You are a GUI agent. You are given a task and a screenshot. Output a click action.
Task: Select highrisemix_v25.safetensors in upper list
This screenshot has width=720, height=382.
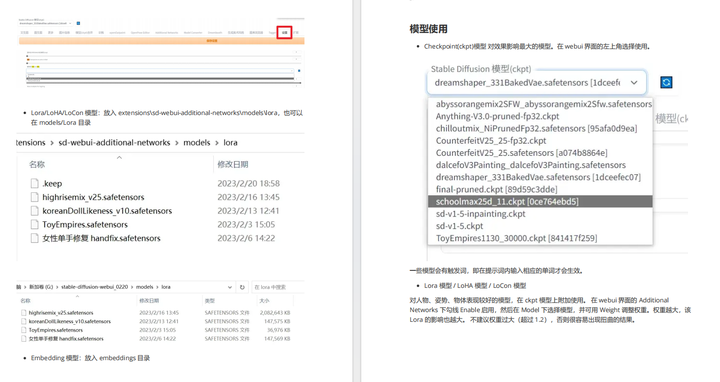pyautogui.click(x=93, y=197)
